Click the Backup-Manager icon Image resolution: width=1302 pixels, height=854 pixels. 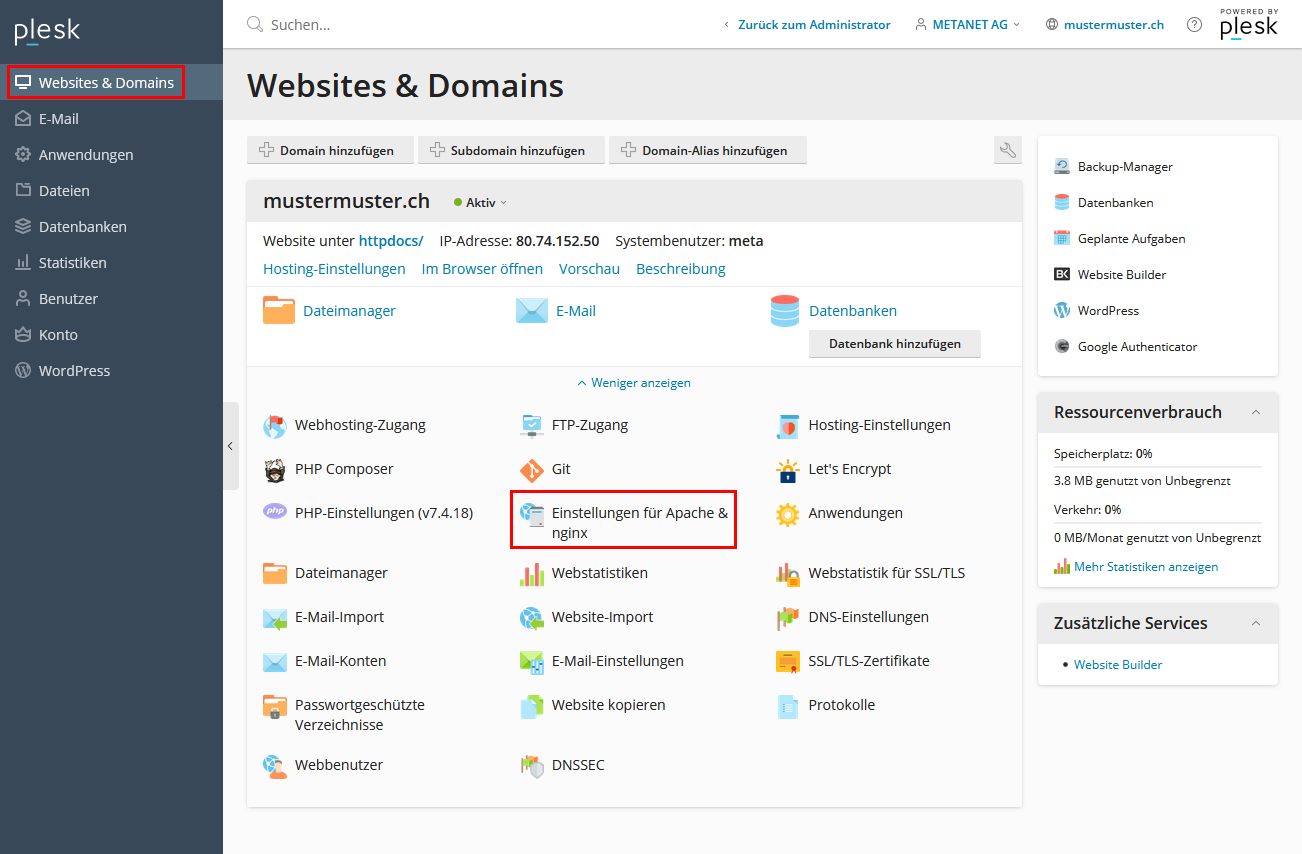pos(1062,167)
